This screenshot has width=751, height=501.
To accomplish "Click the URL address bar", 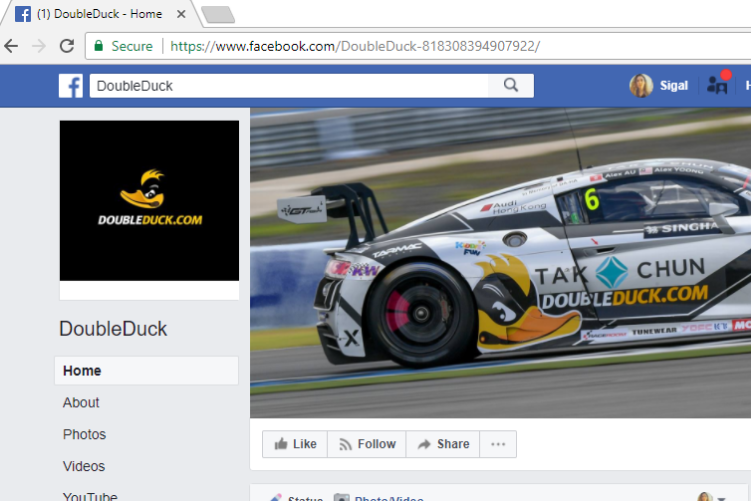I will point(418,46).
